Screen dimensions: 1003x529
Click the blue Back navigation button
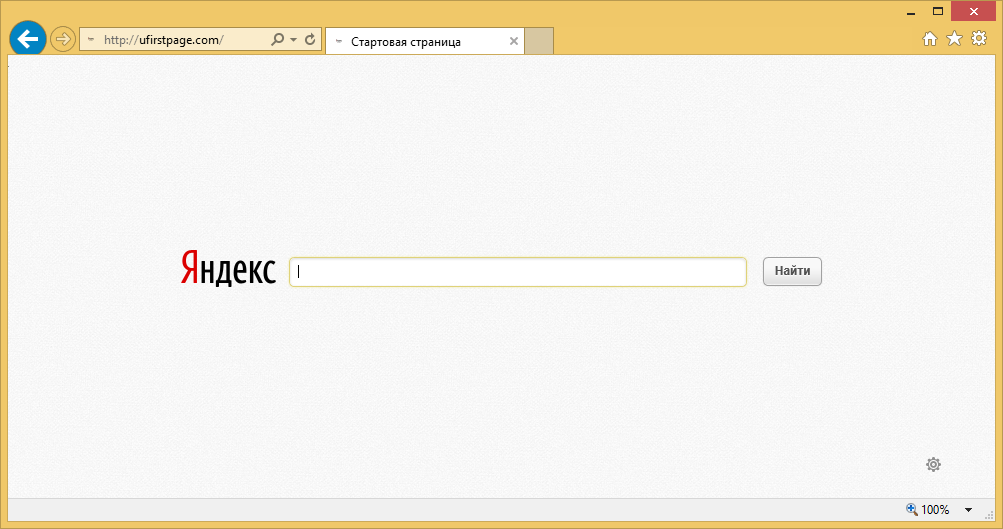[27, 39]
